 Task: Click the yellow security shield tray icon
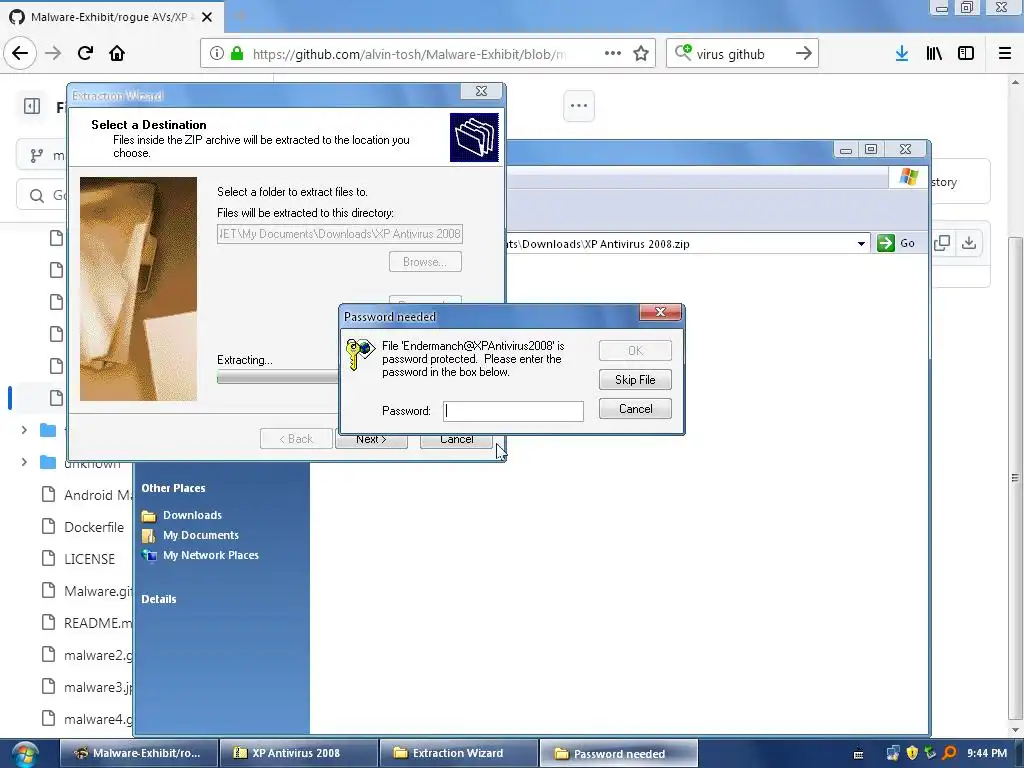912,753
